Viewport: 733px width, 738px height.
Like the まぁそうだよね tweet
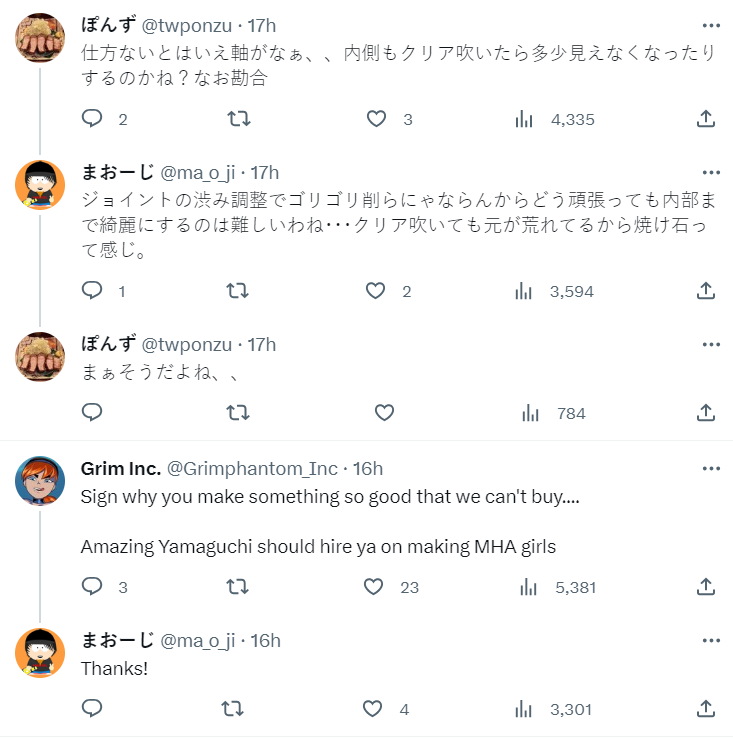point(384,413)
